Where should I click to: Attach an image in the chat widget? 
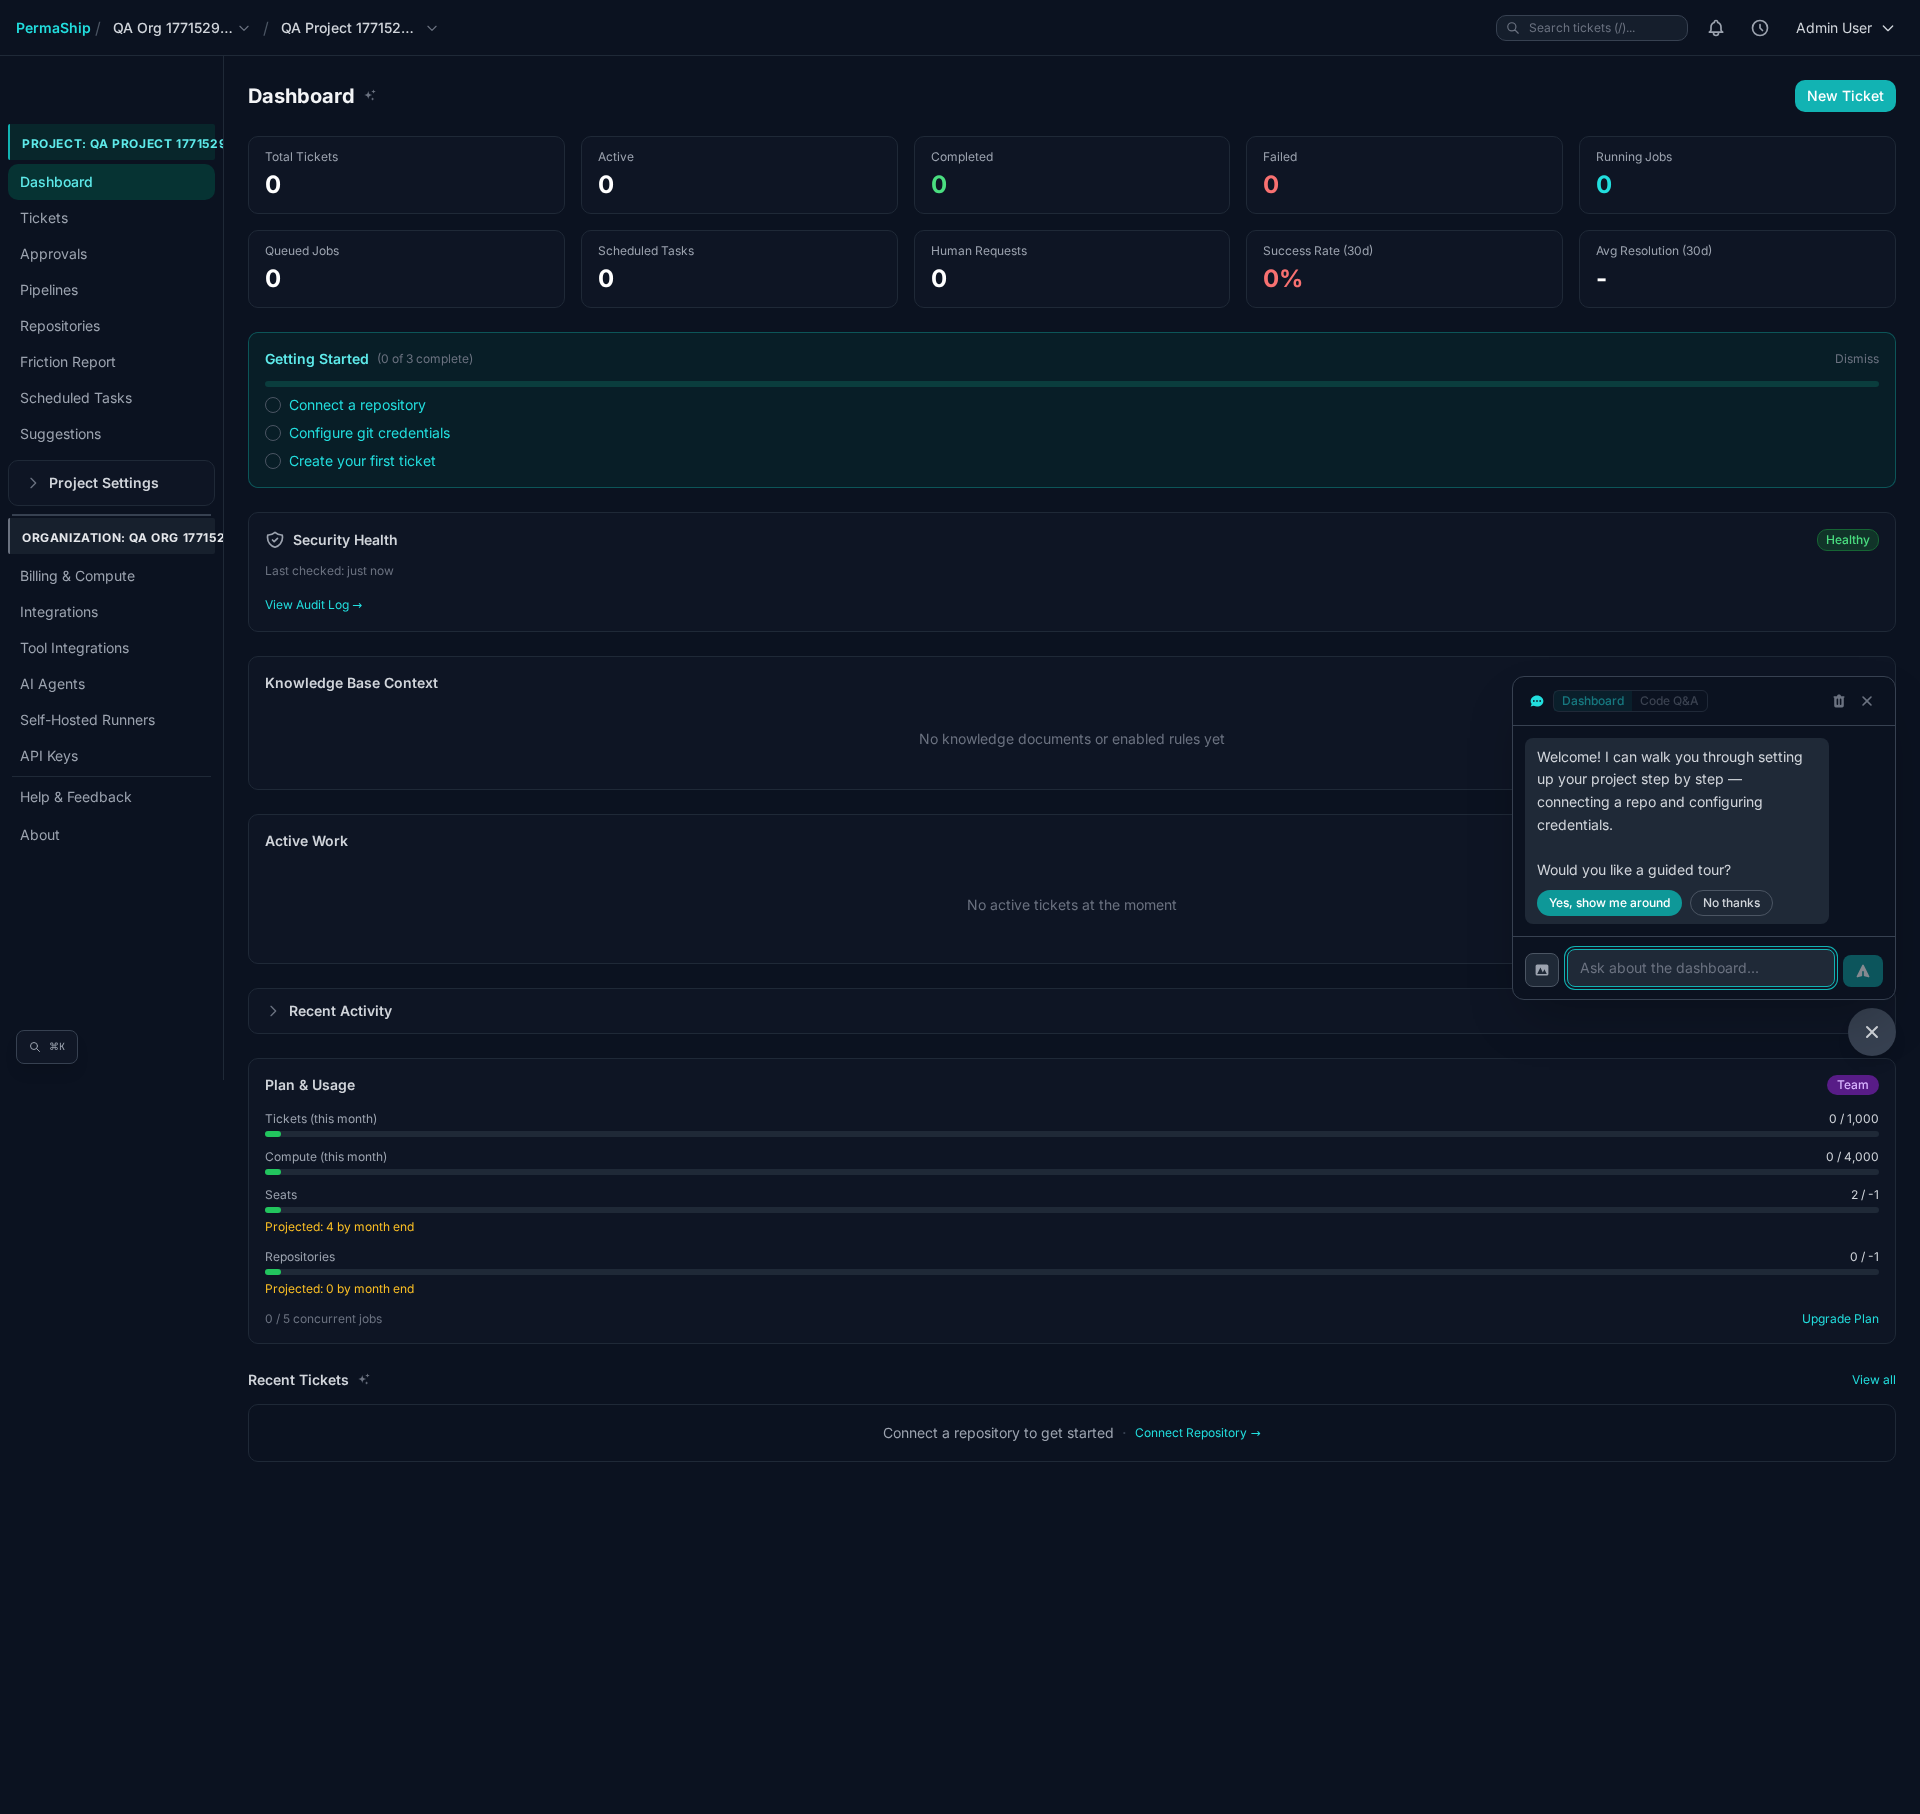(x=1542, y=968)
